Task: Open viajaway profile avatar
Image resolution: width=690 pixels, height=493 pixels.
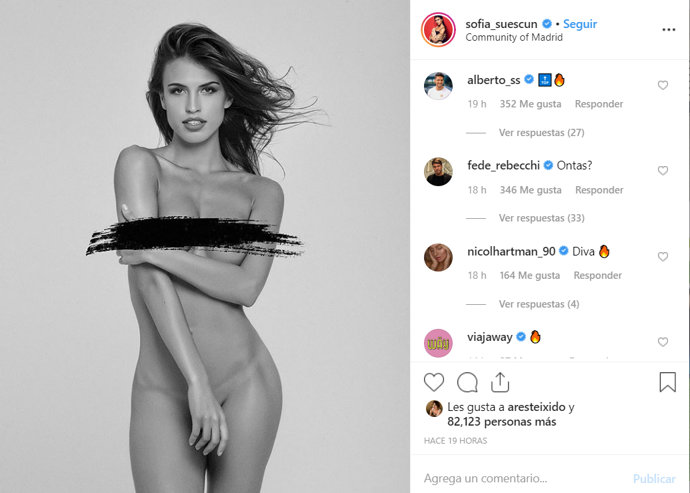Action: 438,343
